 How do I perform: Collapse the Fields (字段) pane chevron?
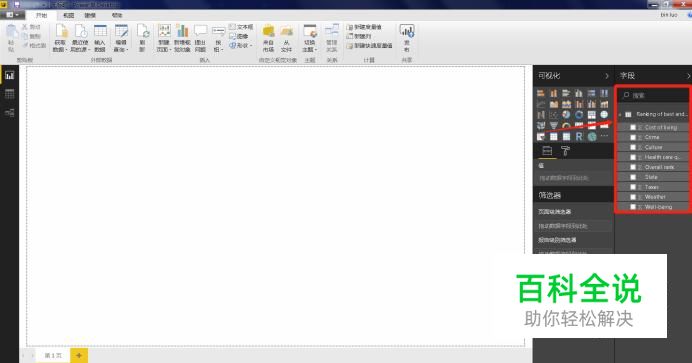[688, 76]
